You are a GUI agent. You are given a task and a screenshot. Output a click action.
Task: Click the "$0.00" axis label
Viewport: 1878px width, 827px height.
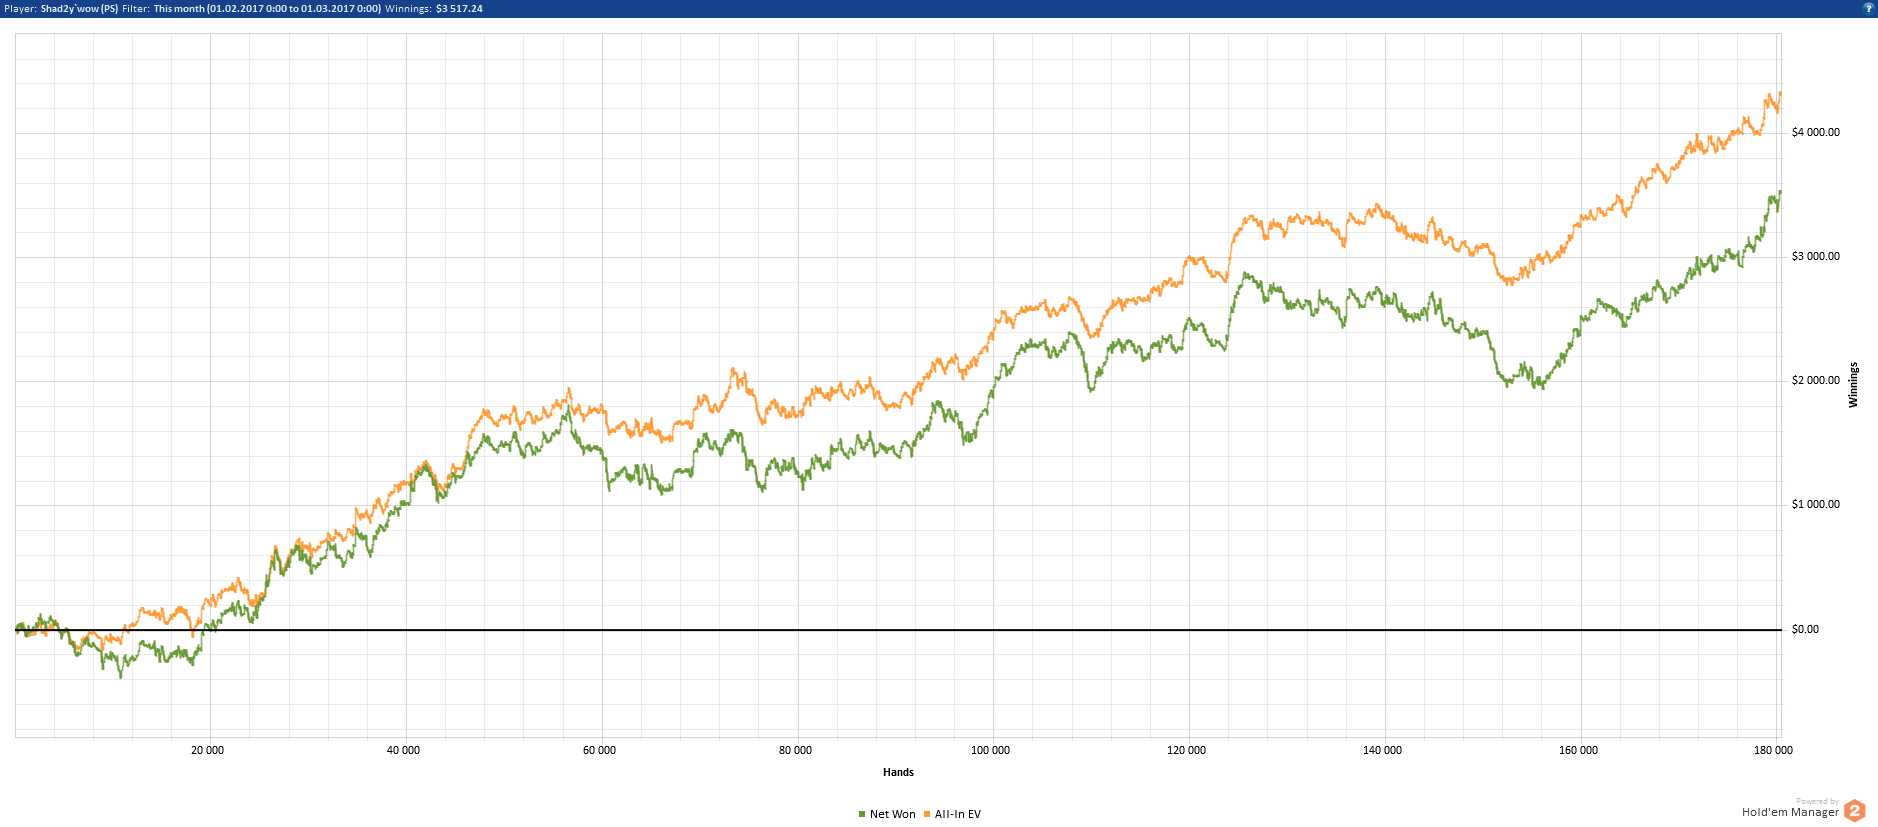1806,629
